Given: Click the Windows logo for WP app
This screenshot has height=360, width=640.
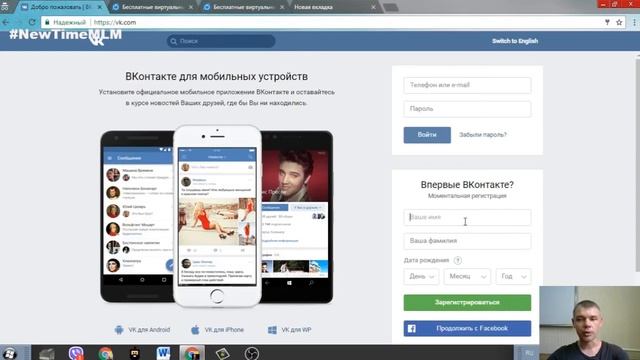Looking at the screenshot, I should [272, 330].
